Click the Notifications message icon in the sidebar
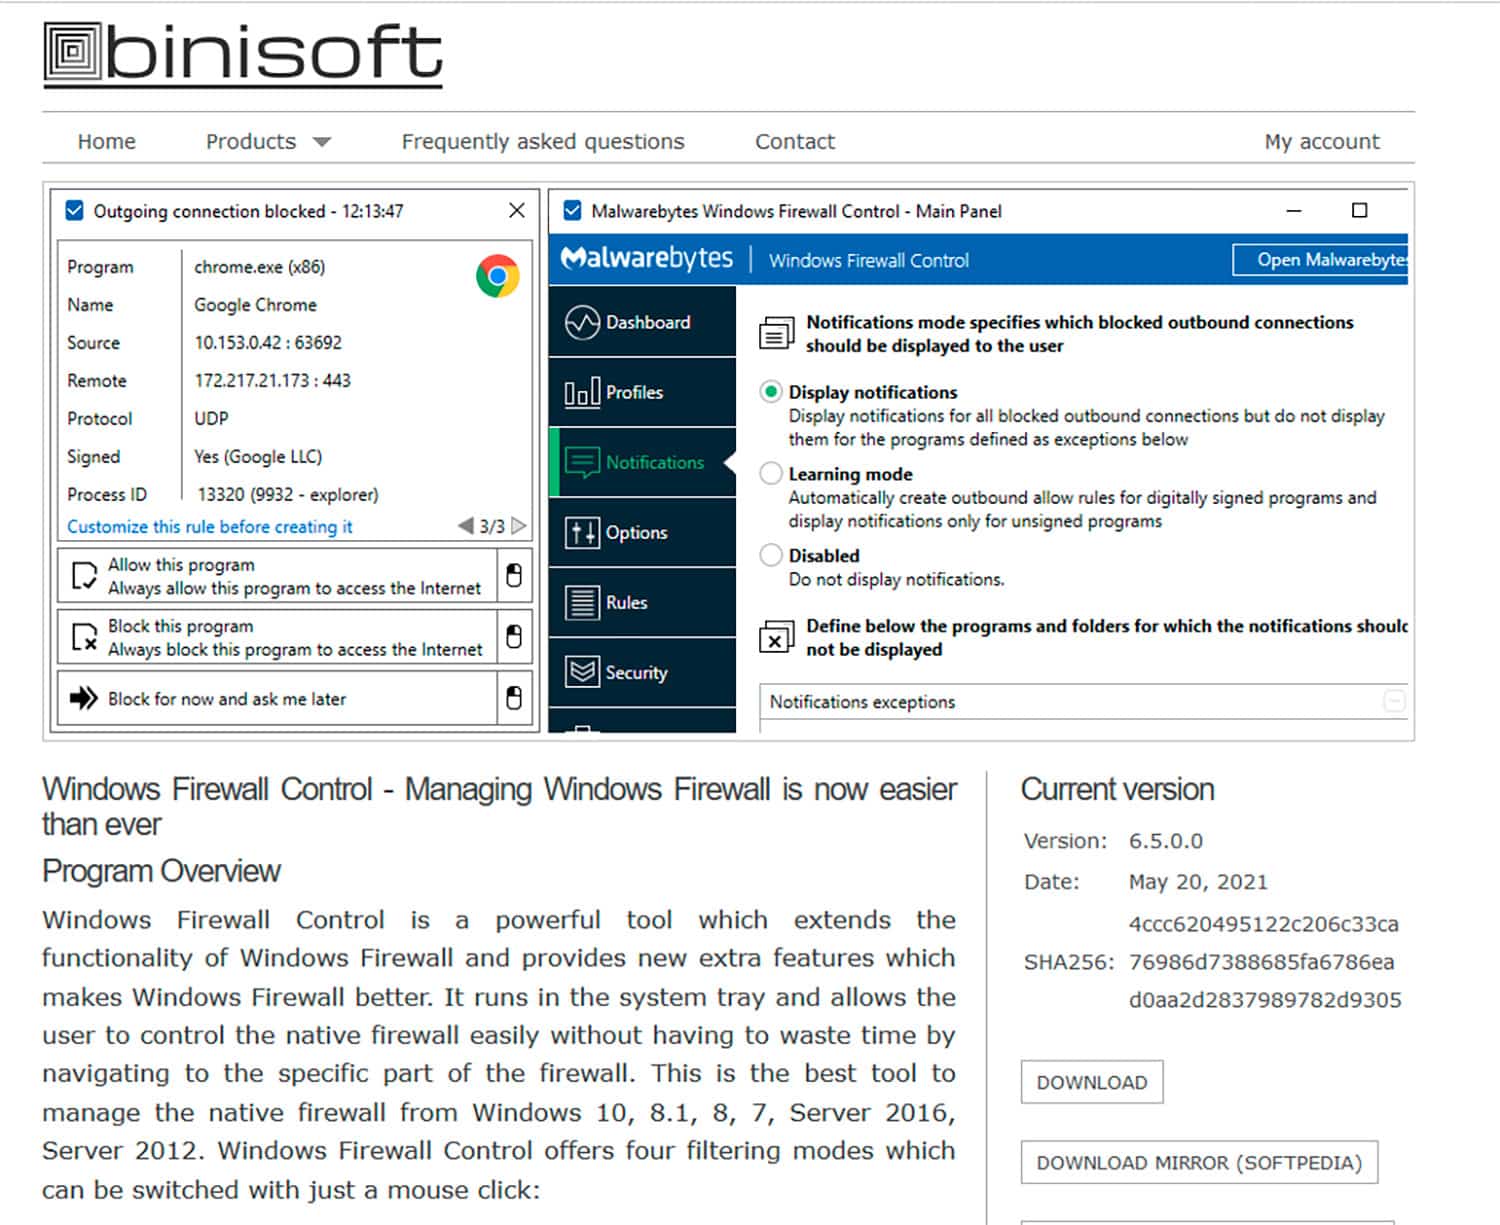Viewport: 1500px width, 1225px height. [x=582, y=462]
